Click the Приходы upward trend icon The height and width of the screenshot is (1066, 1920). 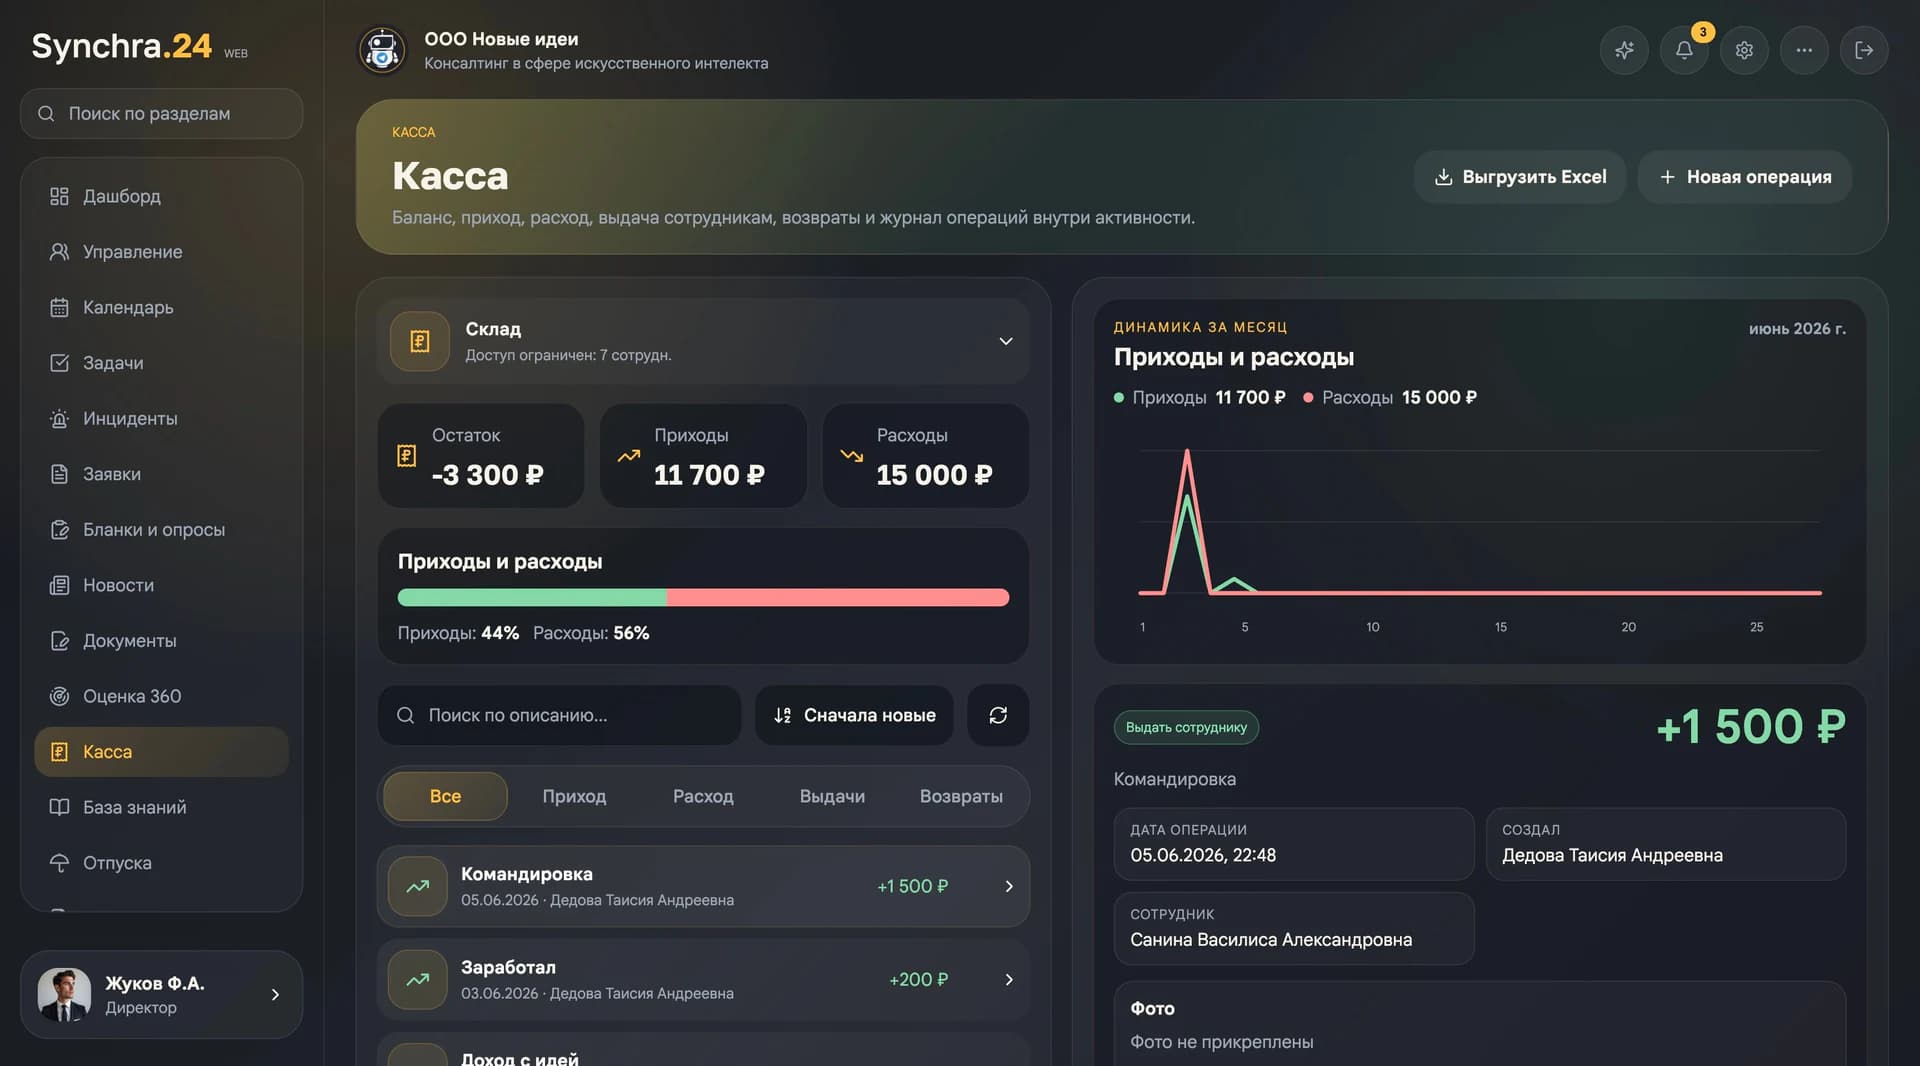click(629, 455)
